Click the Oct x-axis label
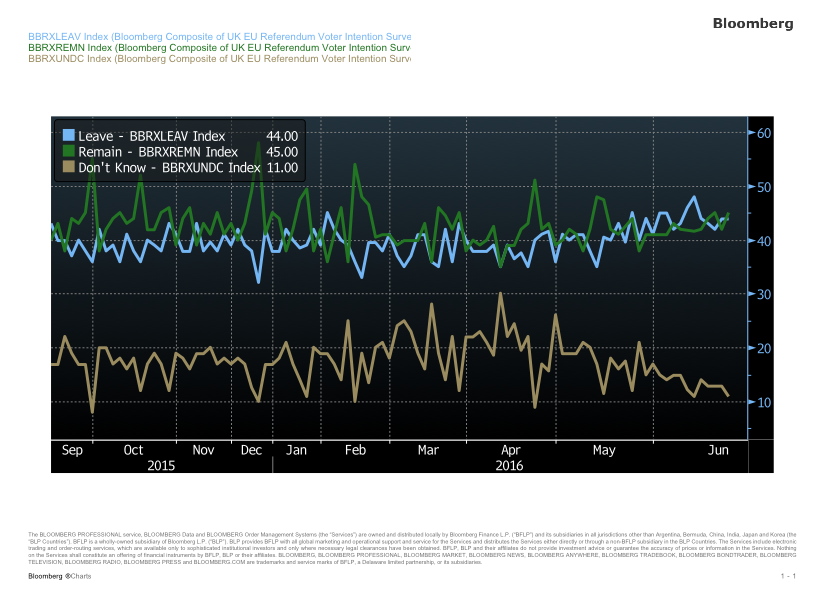This screenshot has width=824, height=595. [133, 450]
